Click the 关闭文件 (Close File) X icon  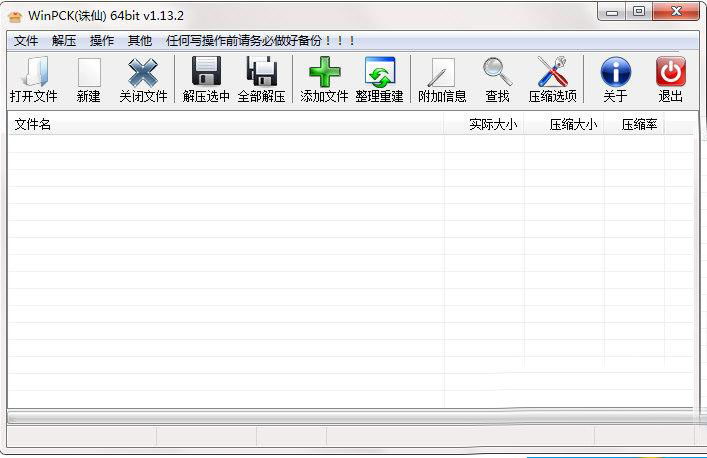click(143, 72)
